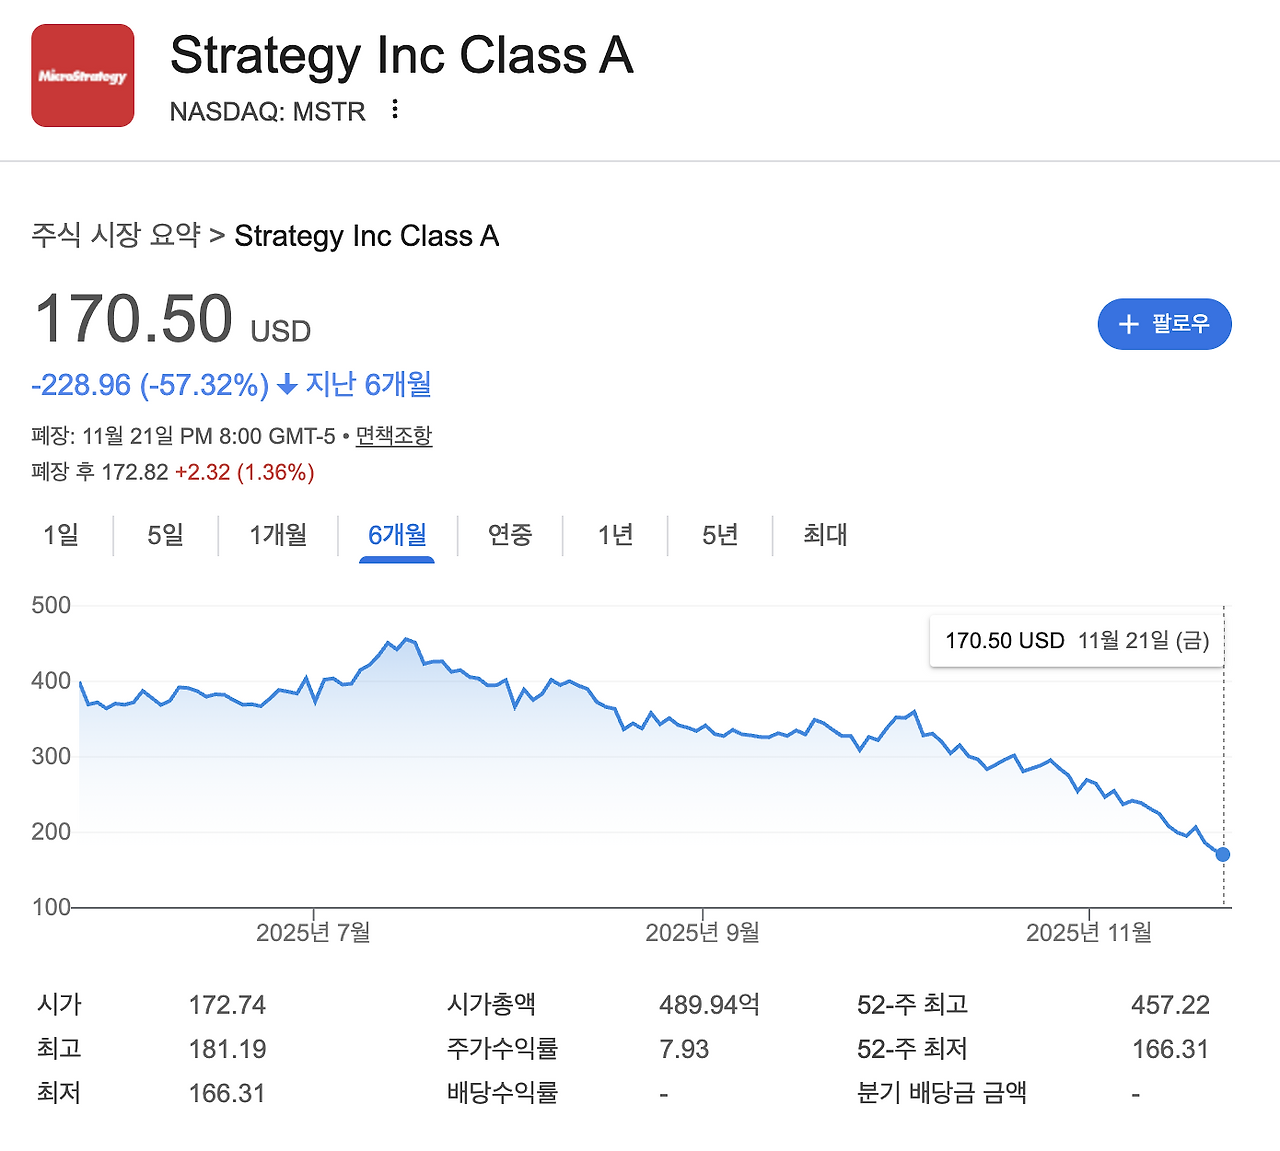Open the 면책조항 disclaimer link
The image size is (1280, 1151).
tap(394, 436)
